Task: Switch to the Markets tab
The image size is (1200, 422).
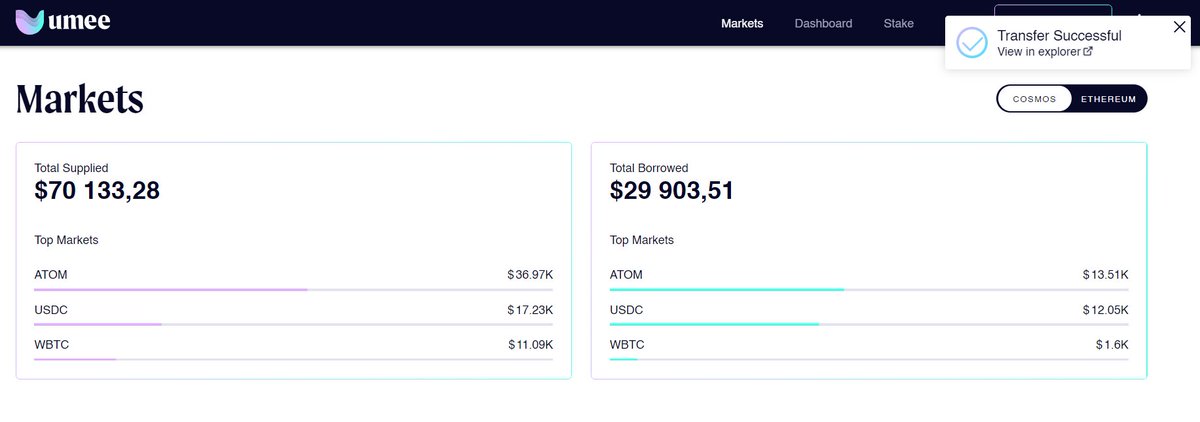Action: coord(742,23)
